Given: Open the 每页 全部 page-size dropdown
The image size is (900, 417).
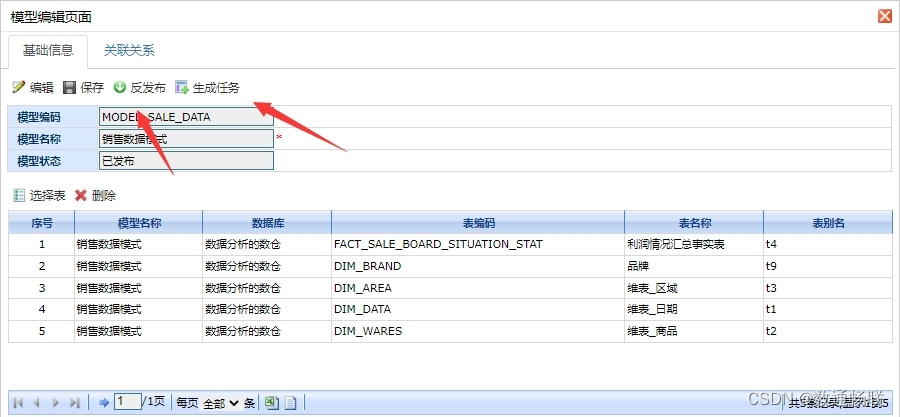Looking at the screenshot, I should [x=221, y=403].
